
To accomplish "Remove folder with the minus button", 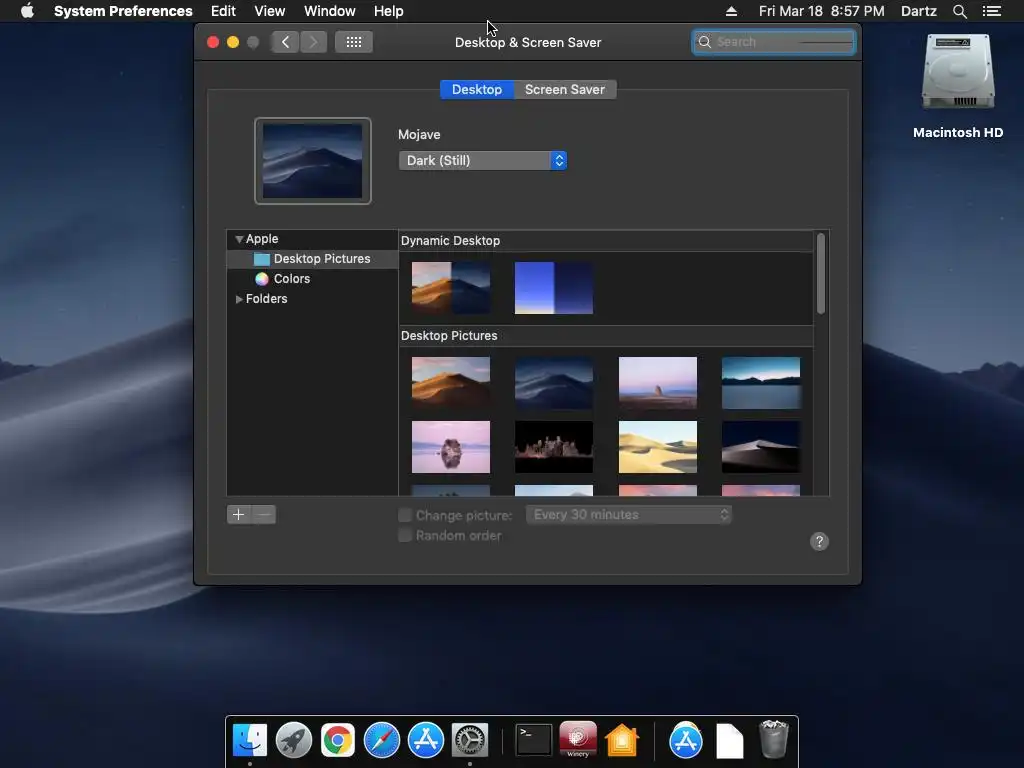I will tap(264, 515).
